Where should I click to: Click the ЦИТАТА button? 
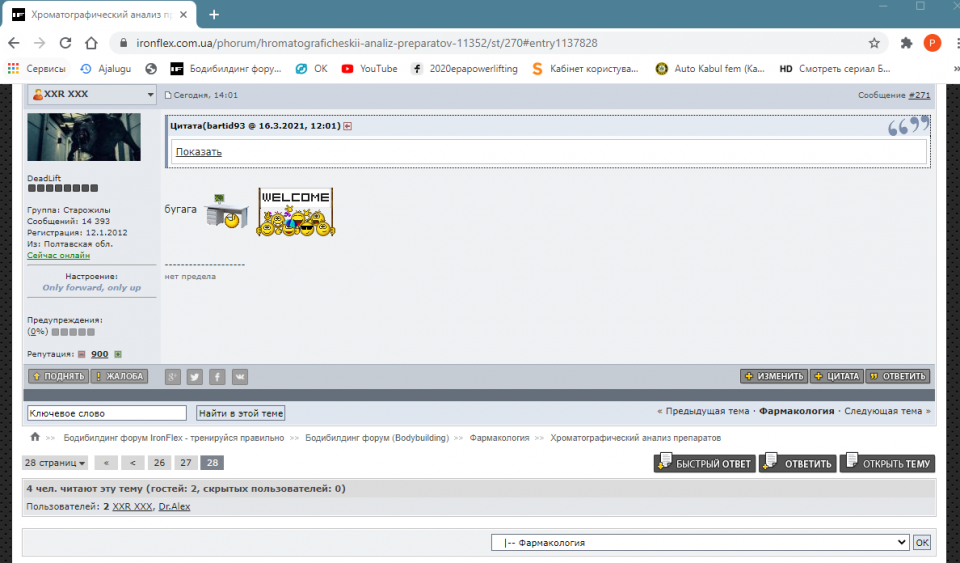pos(836,377)
